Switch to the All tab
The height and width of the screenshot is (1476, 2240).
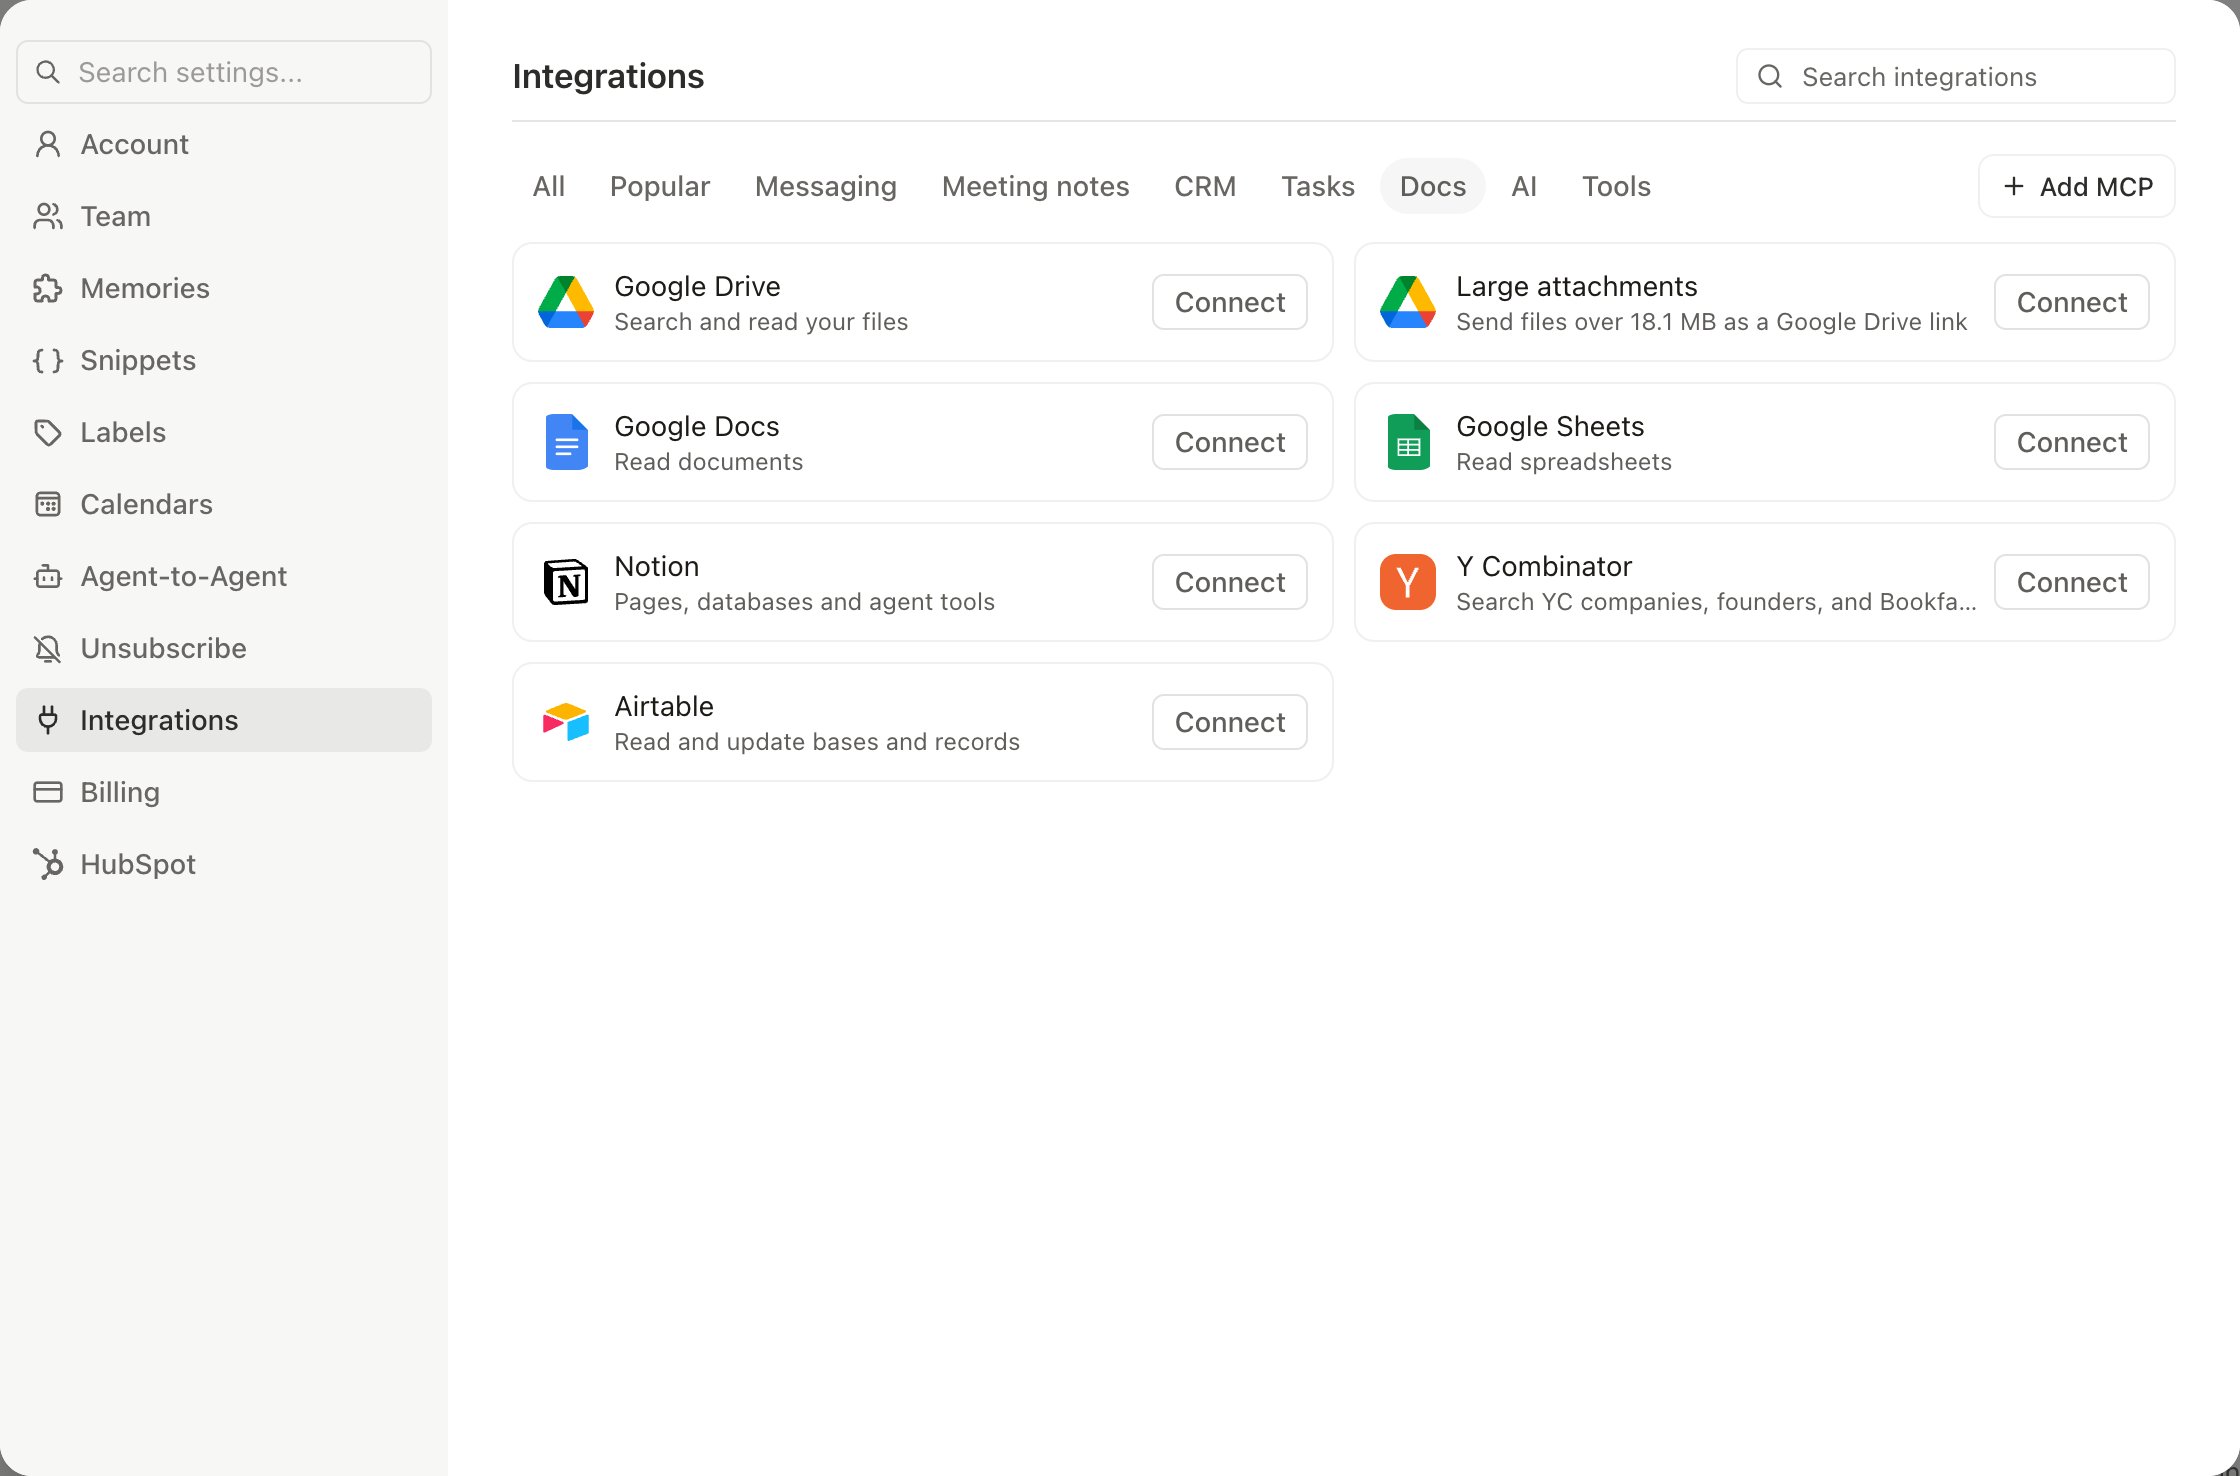549,186
